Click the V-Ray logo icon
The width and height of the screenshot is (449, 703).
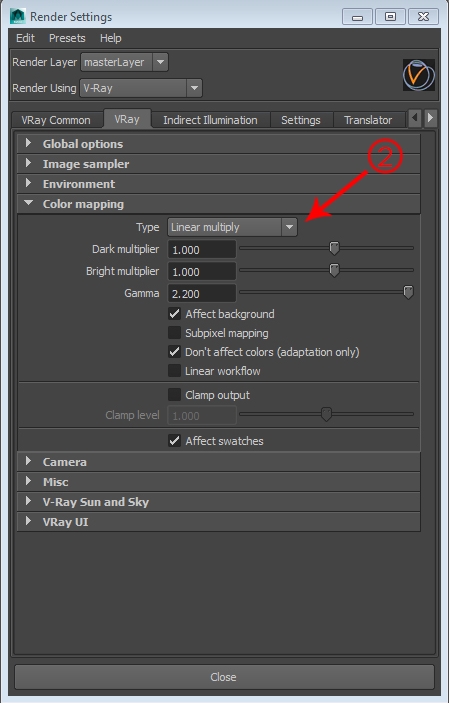(x=418, y=75)
